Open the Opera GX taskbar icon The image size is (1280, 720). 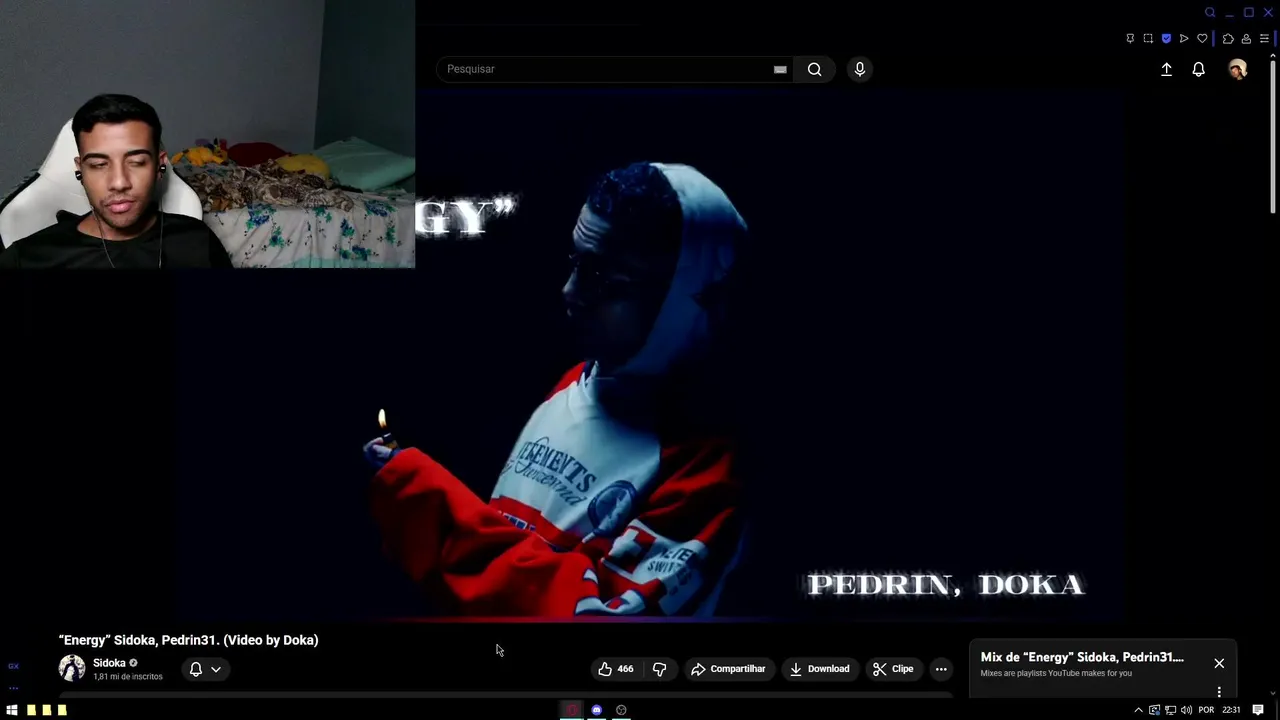572,710
